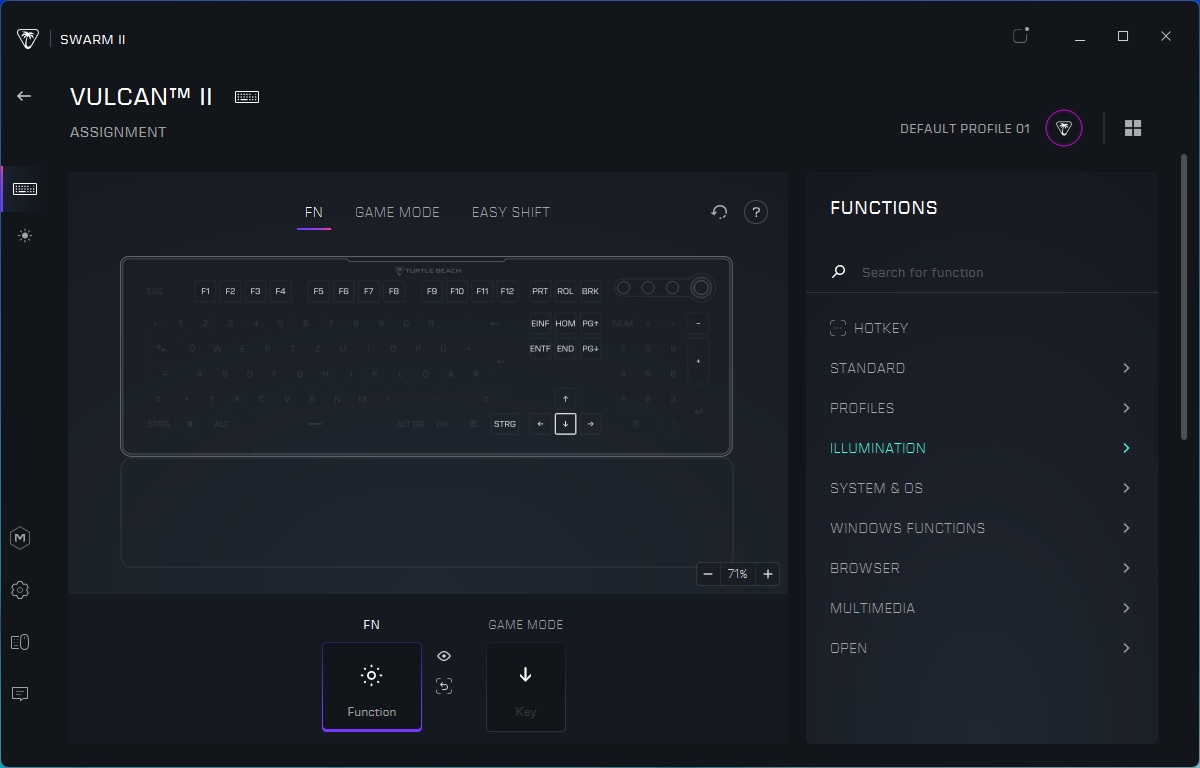Screen dimensions: 1200x768
Task: Select the numpad minus key
Action: pos(698,323)
